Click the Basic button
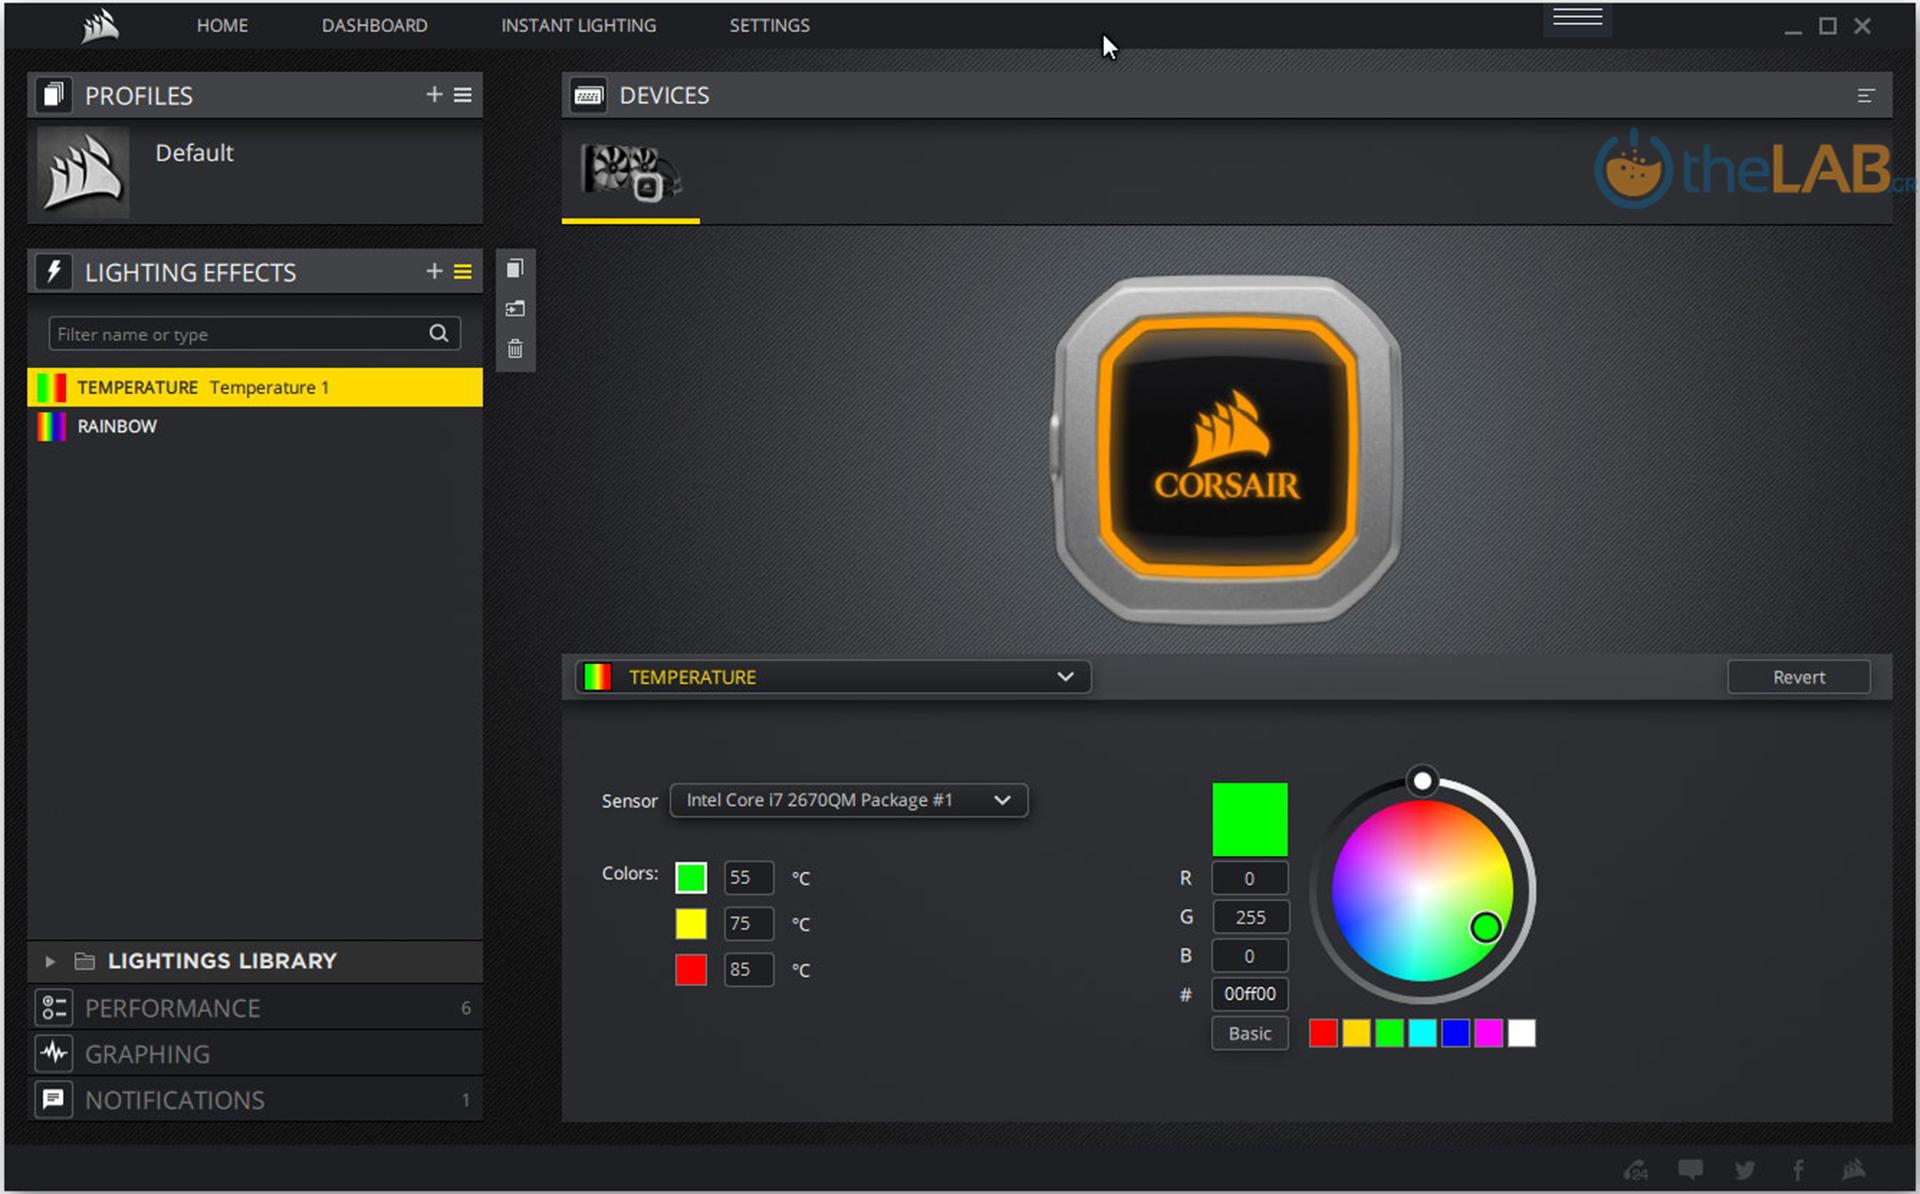This screenshot has height=1194, width=1920. tap(1250, 1033)
